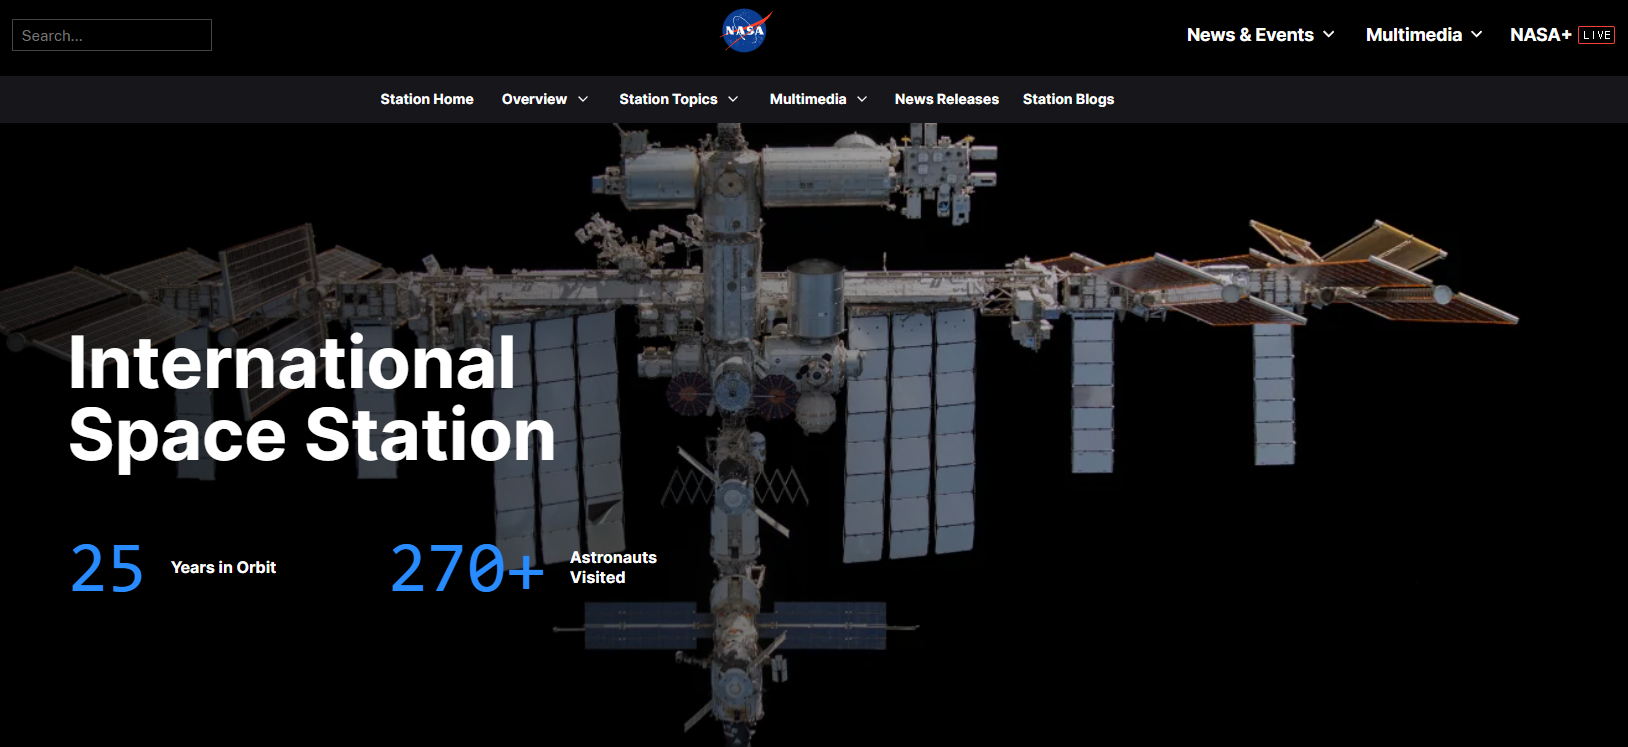Expand the Overview chevron arrow
The width and height of the screenshot is (1628, 747).
(583, 99)
